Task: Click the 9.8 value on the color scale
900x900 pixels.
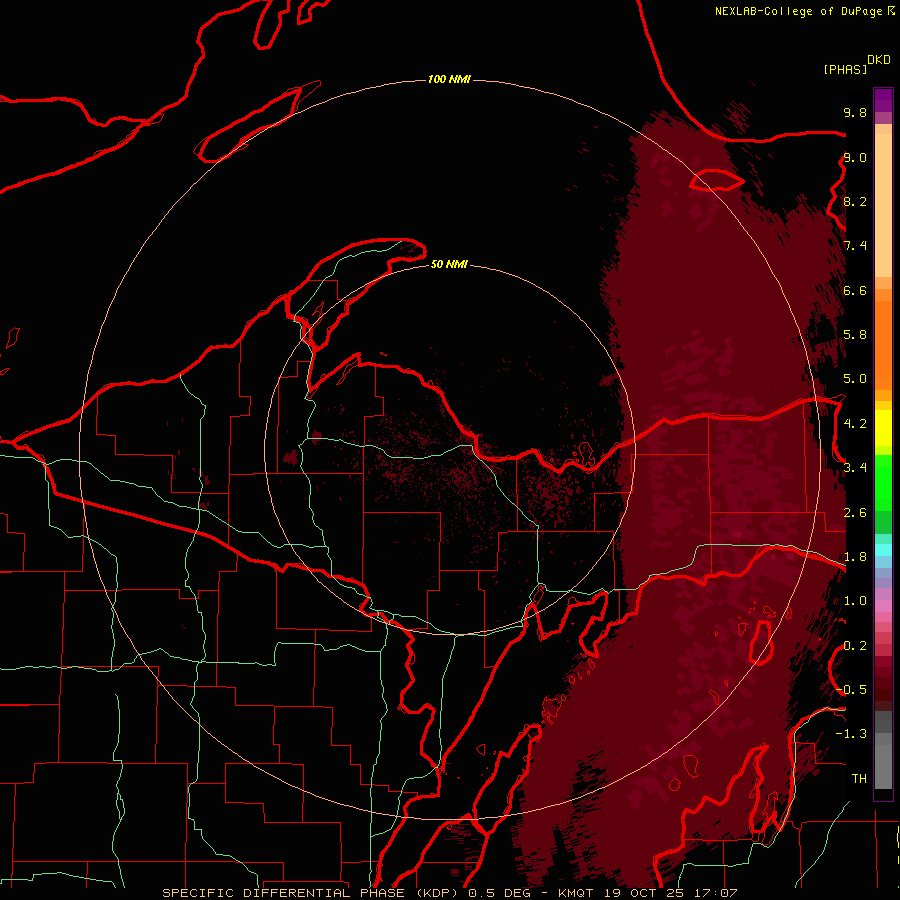Action: click(x=855, y=112)
